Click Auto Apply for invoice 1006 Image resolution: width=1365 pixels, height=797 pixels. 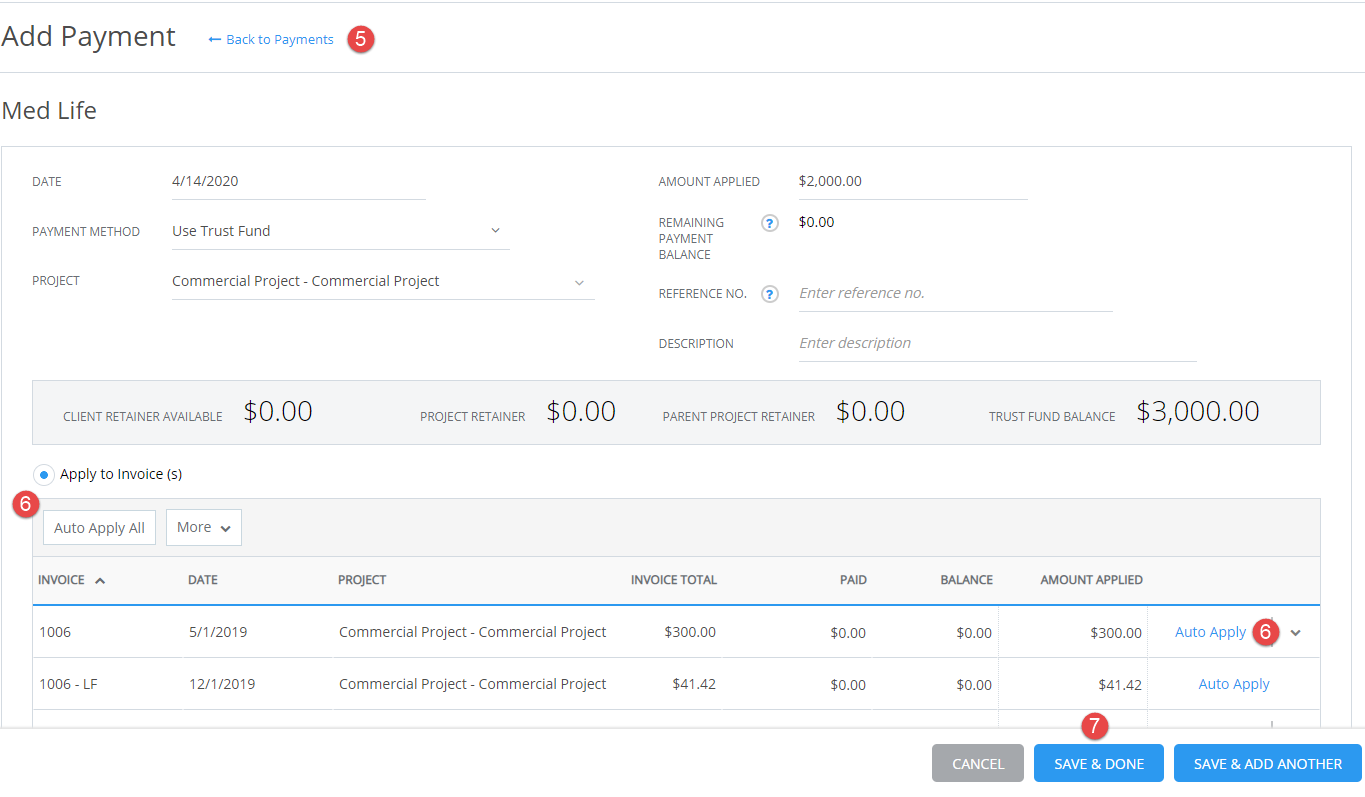click(1210, 632)
